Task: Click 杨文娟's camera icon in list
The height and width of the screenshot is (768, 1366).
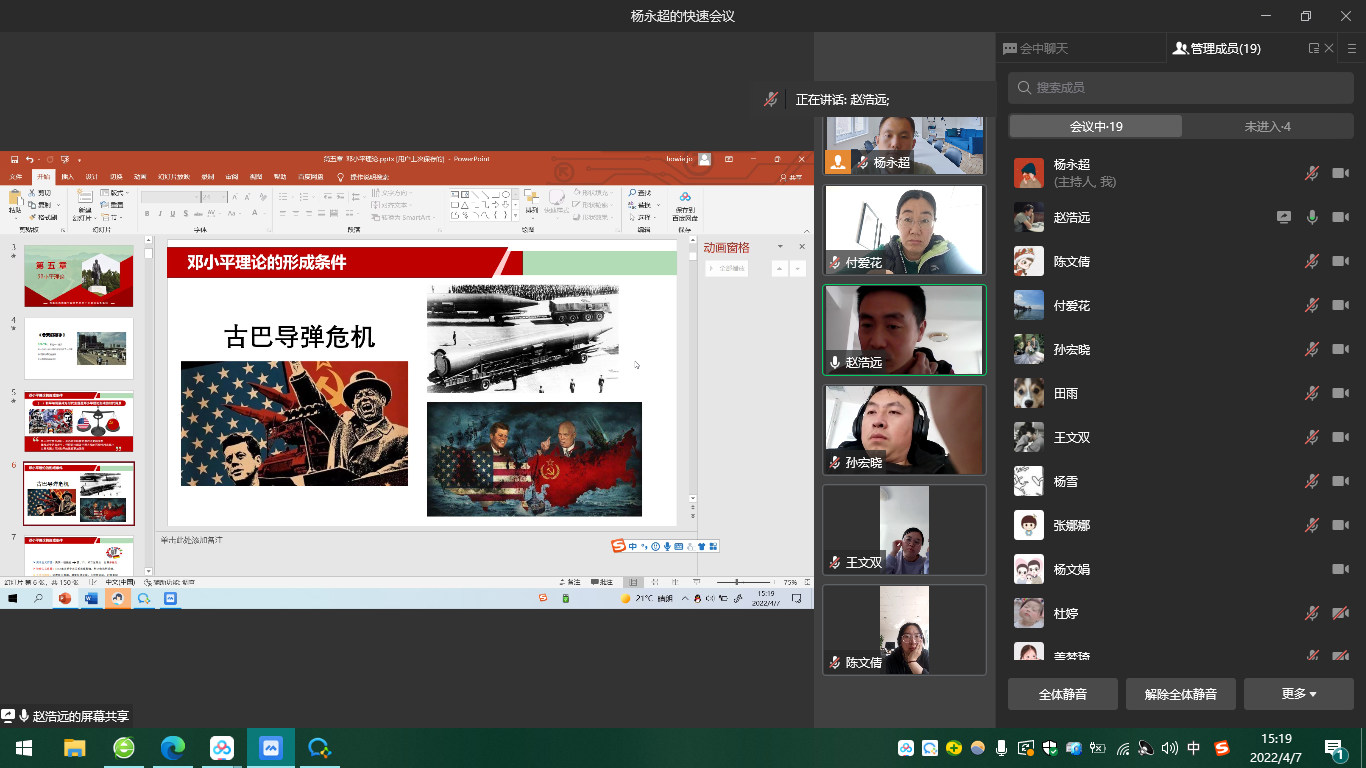Action: pos(1340,569)
